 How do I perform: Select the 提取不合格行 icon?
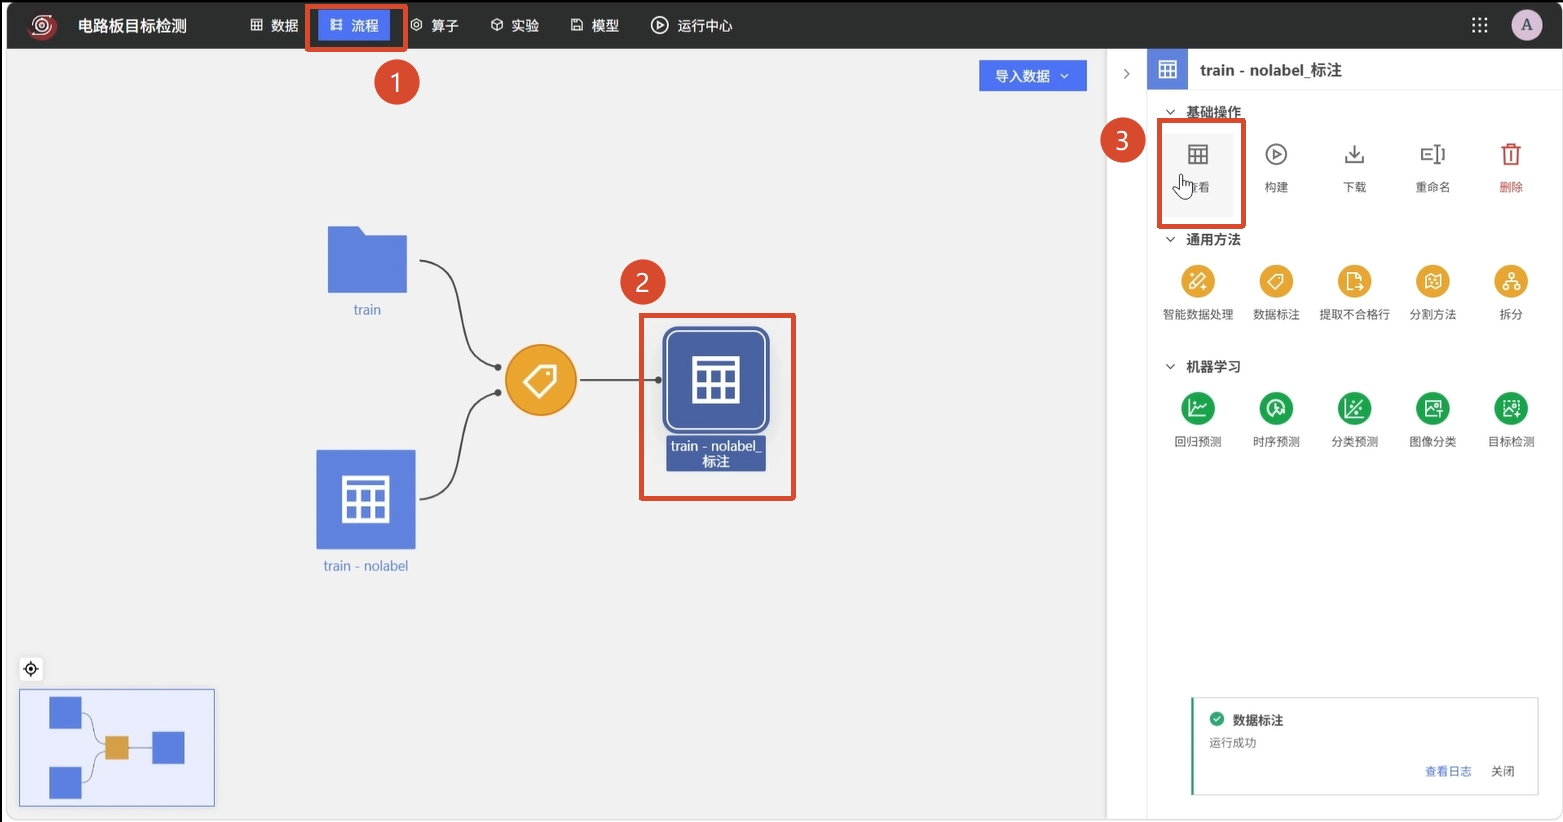[x=1354, y=282]
